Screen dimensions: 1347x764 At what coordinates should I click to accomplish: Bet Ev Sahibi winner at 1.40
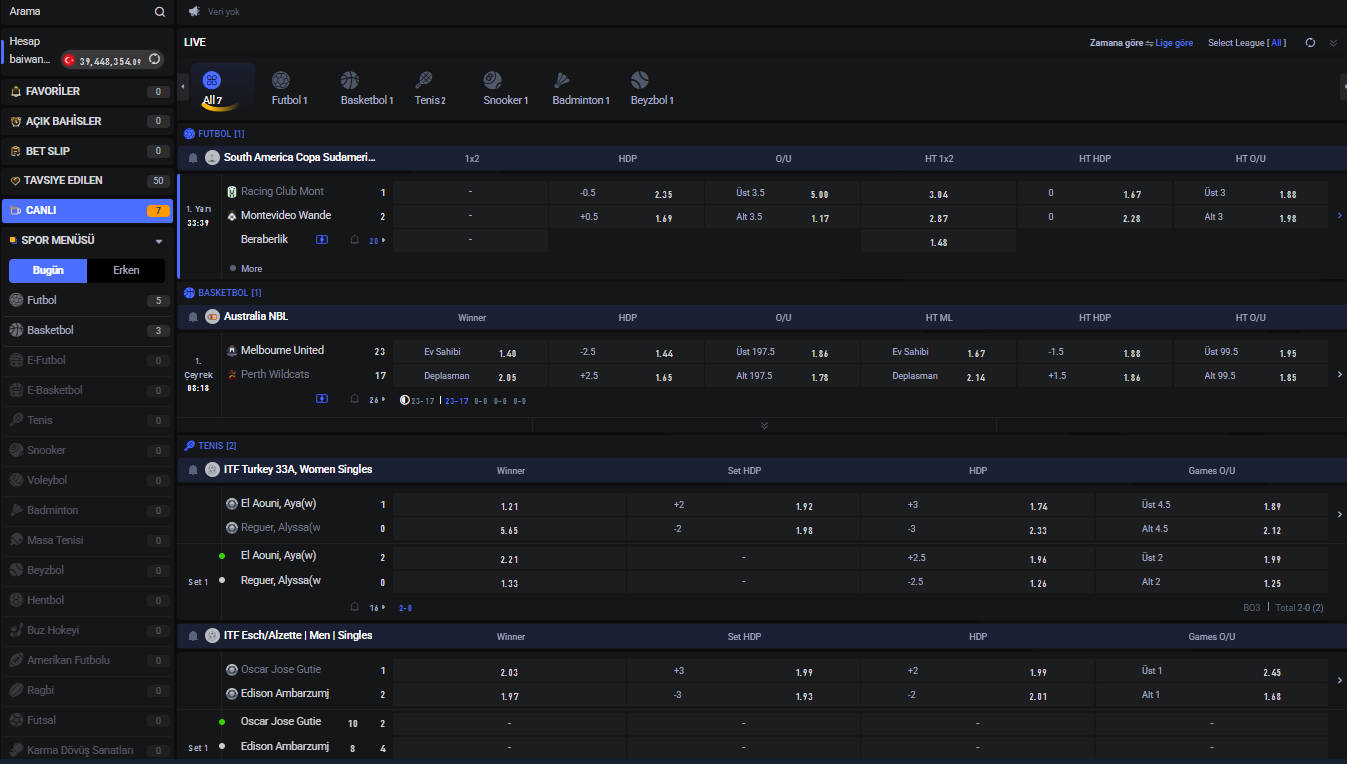[x=470, y=352]
